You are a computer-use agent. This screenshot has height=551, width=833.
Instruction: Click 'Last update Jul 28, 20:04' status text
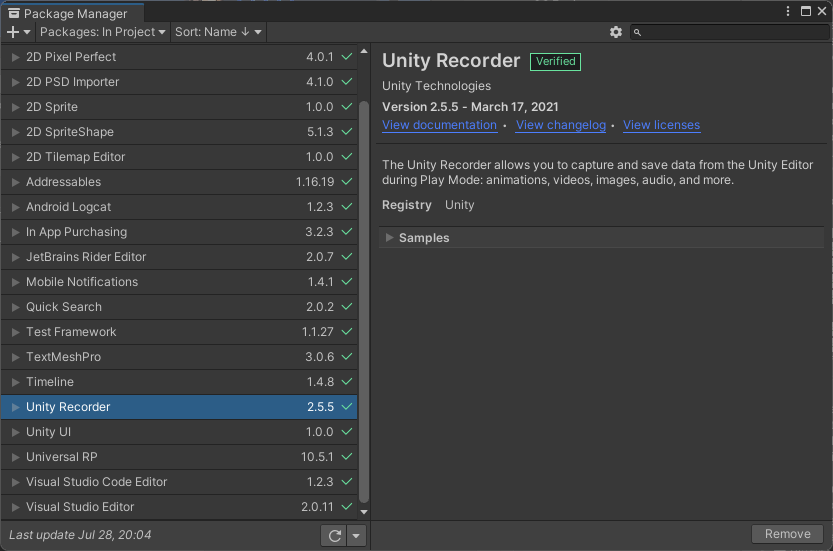(80, 535)
